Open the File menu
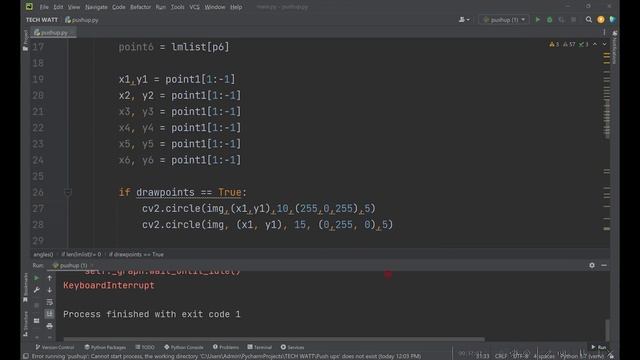 pyautogui.click(x=44, y=7)
